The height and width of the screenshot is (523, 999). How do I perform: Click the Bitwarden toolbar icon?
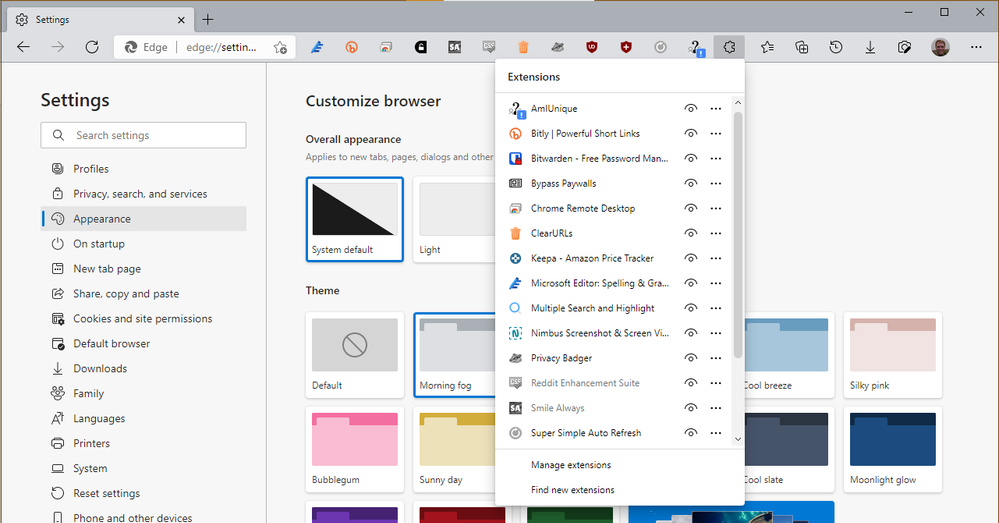(420, 47)
